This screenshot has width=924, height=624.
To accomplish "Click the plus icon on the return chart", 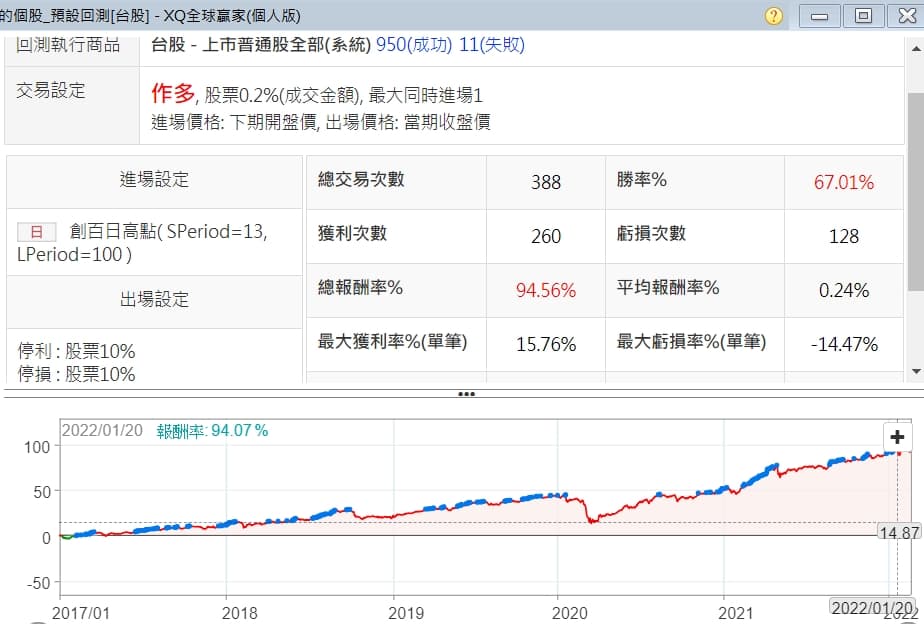I will click(897, 437).
